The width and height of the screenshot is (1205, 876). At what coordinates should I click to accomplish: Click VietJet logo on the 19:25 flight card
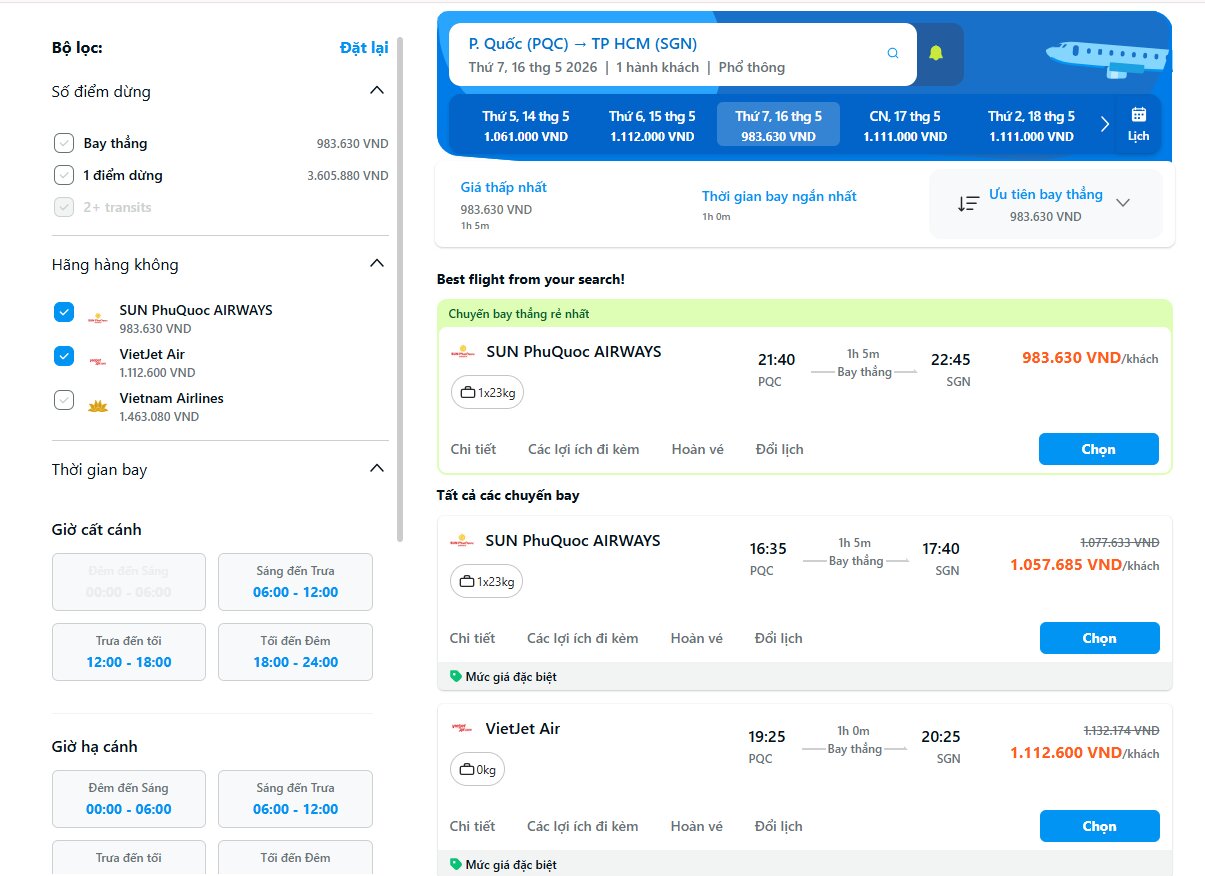[x=461, y=729]
